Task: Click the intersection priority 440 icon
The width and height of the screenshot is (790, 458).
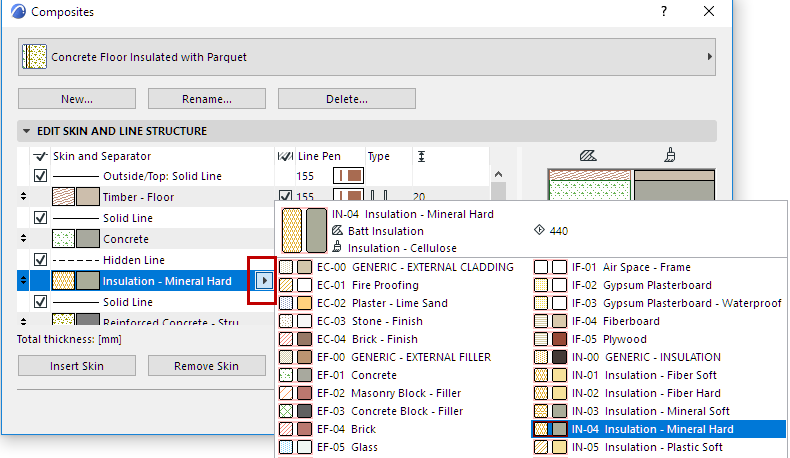Action: [x=539, y=230]
